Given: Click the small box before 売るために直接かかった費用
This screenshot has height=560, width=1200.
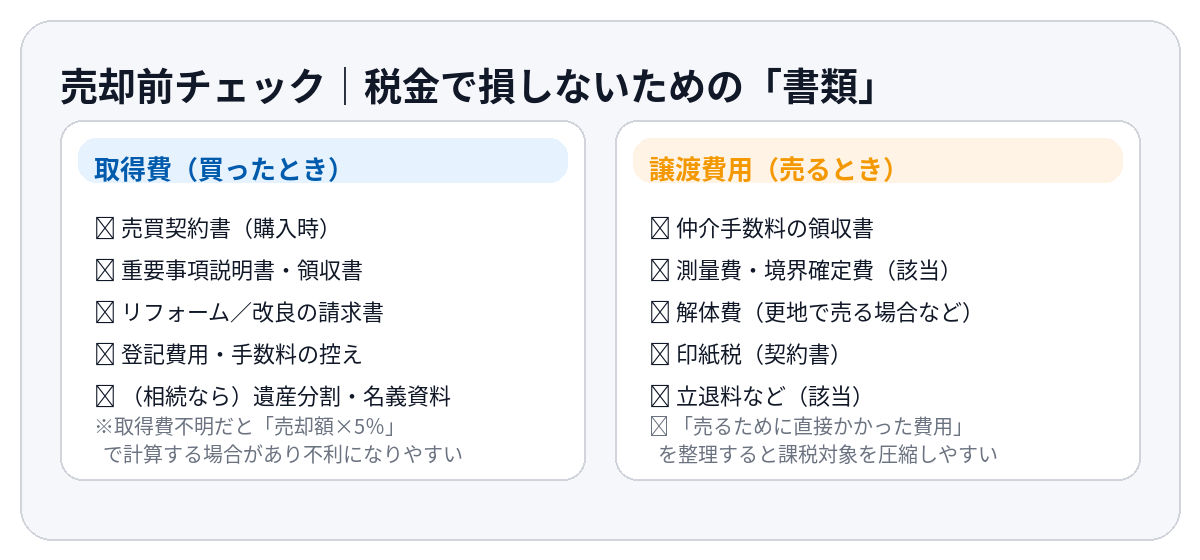Looking at the screenshot, I should pyautogui.click(x=659, y=427).
